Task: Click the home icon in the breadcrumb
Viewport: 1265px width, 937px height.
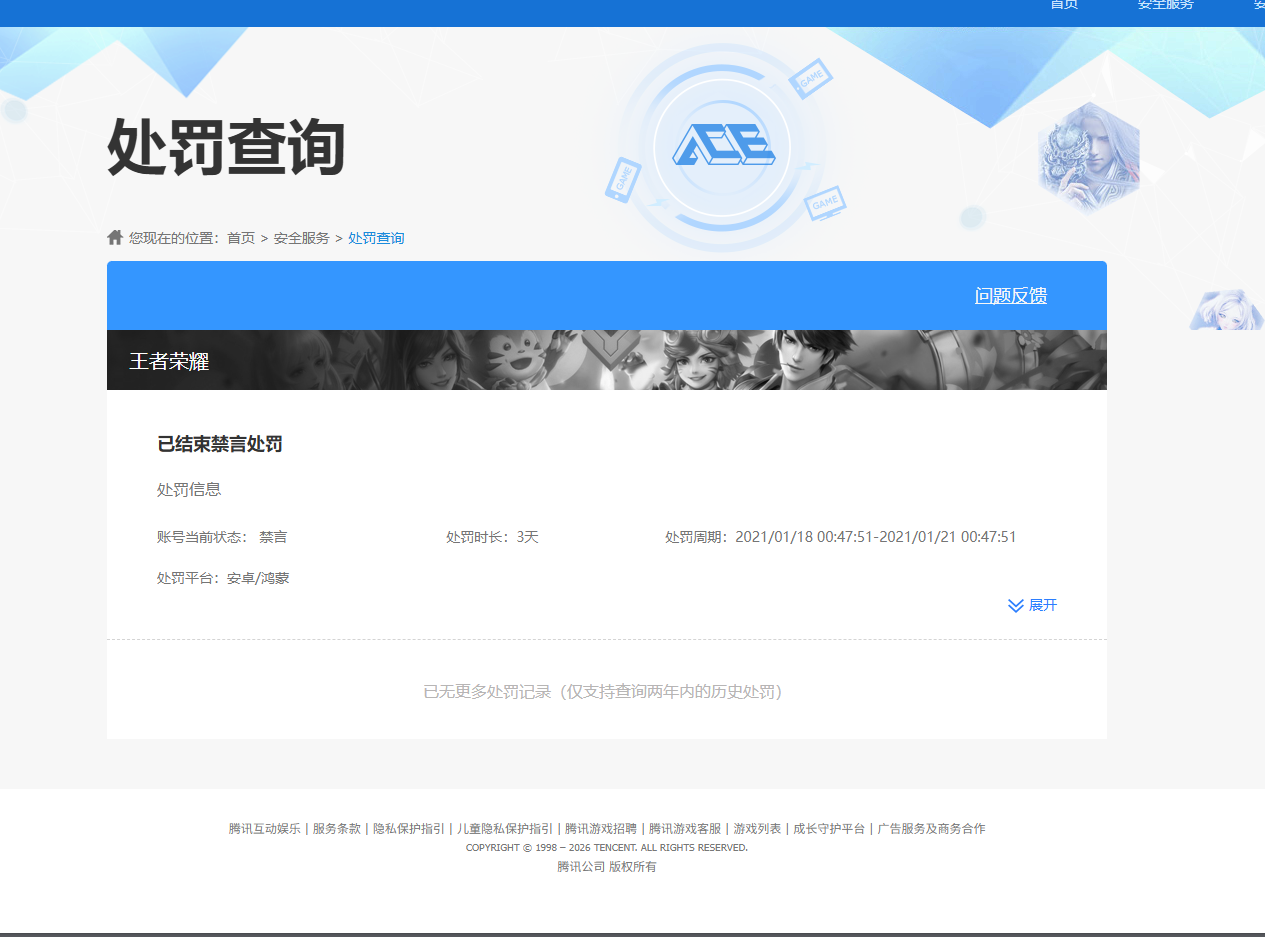Action: 113,236
